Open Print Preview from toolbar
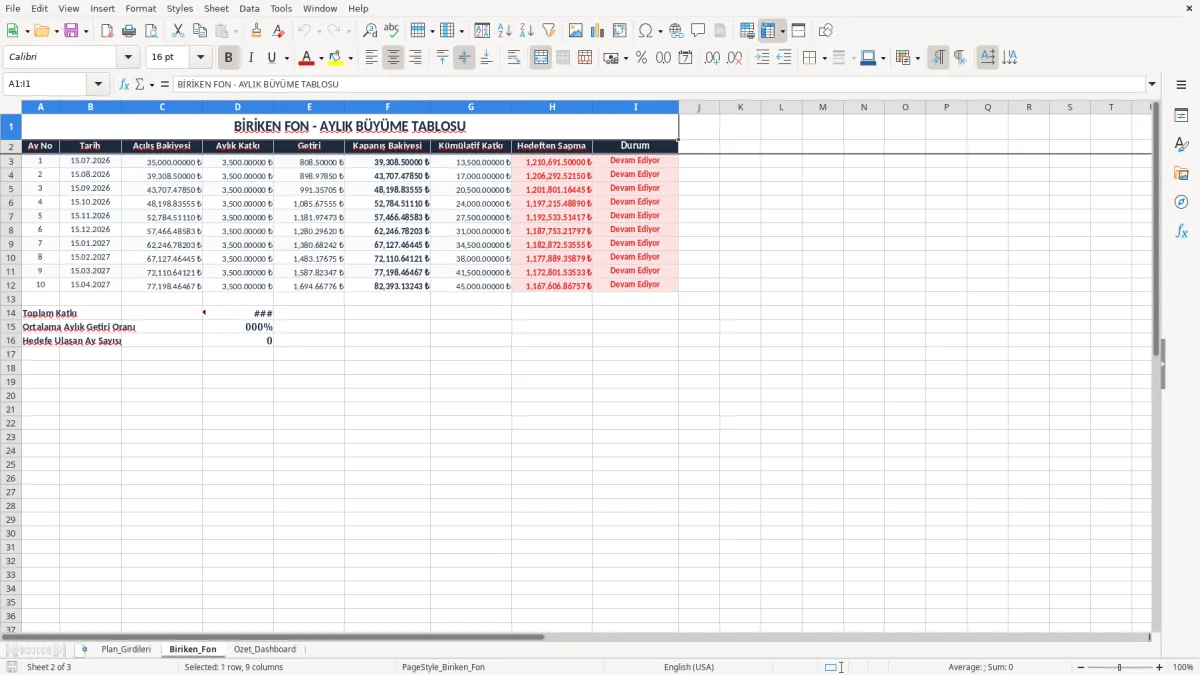The image size is (1200, 675). coord(150,31)
